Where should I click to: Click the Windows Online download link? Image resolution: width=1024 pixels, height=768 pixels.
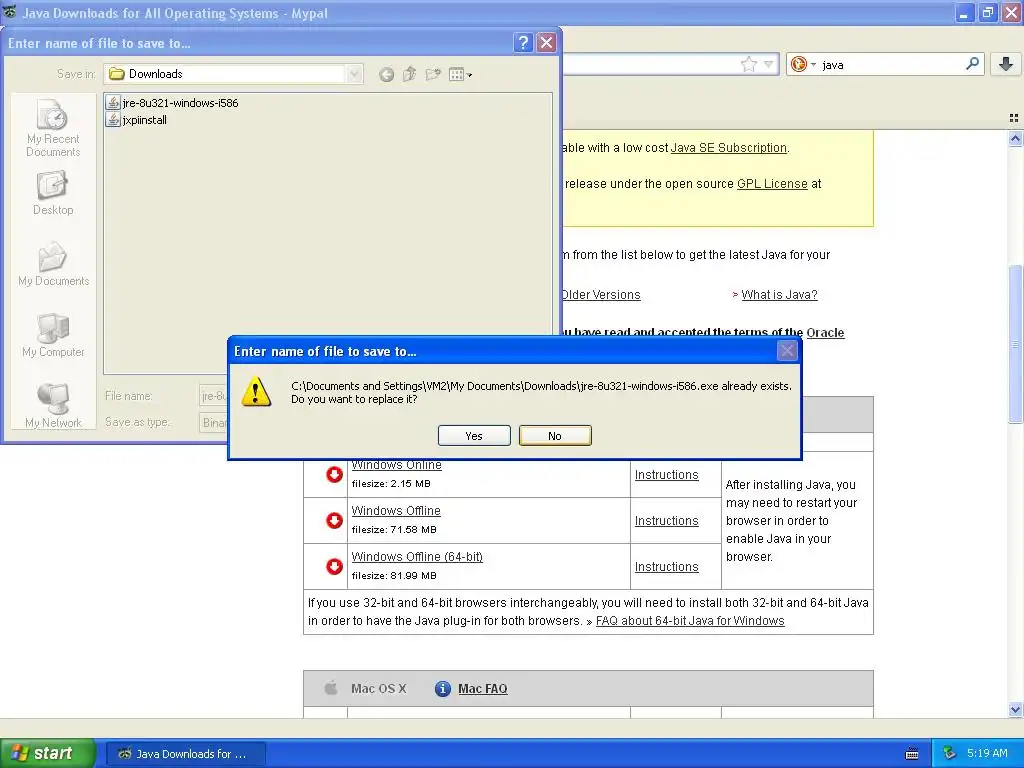coord(396,465)
